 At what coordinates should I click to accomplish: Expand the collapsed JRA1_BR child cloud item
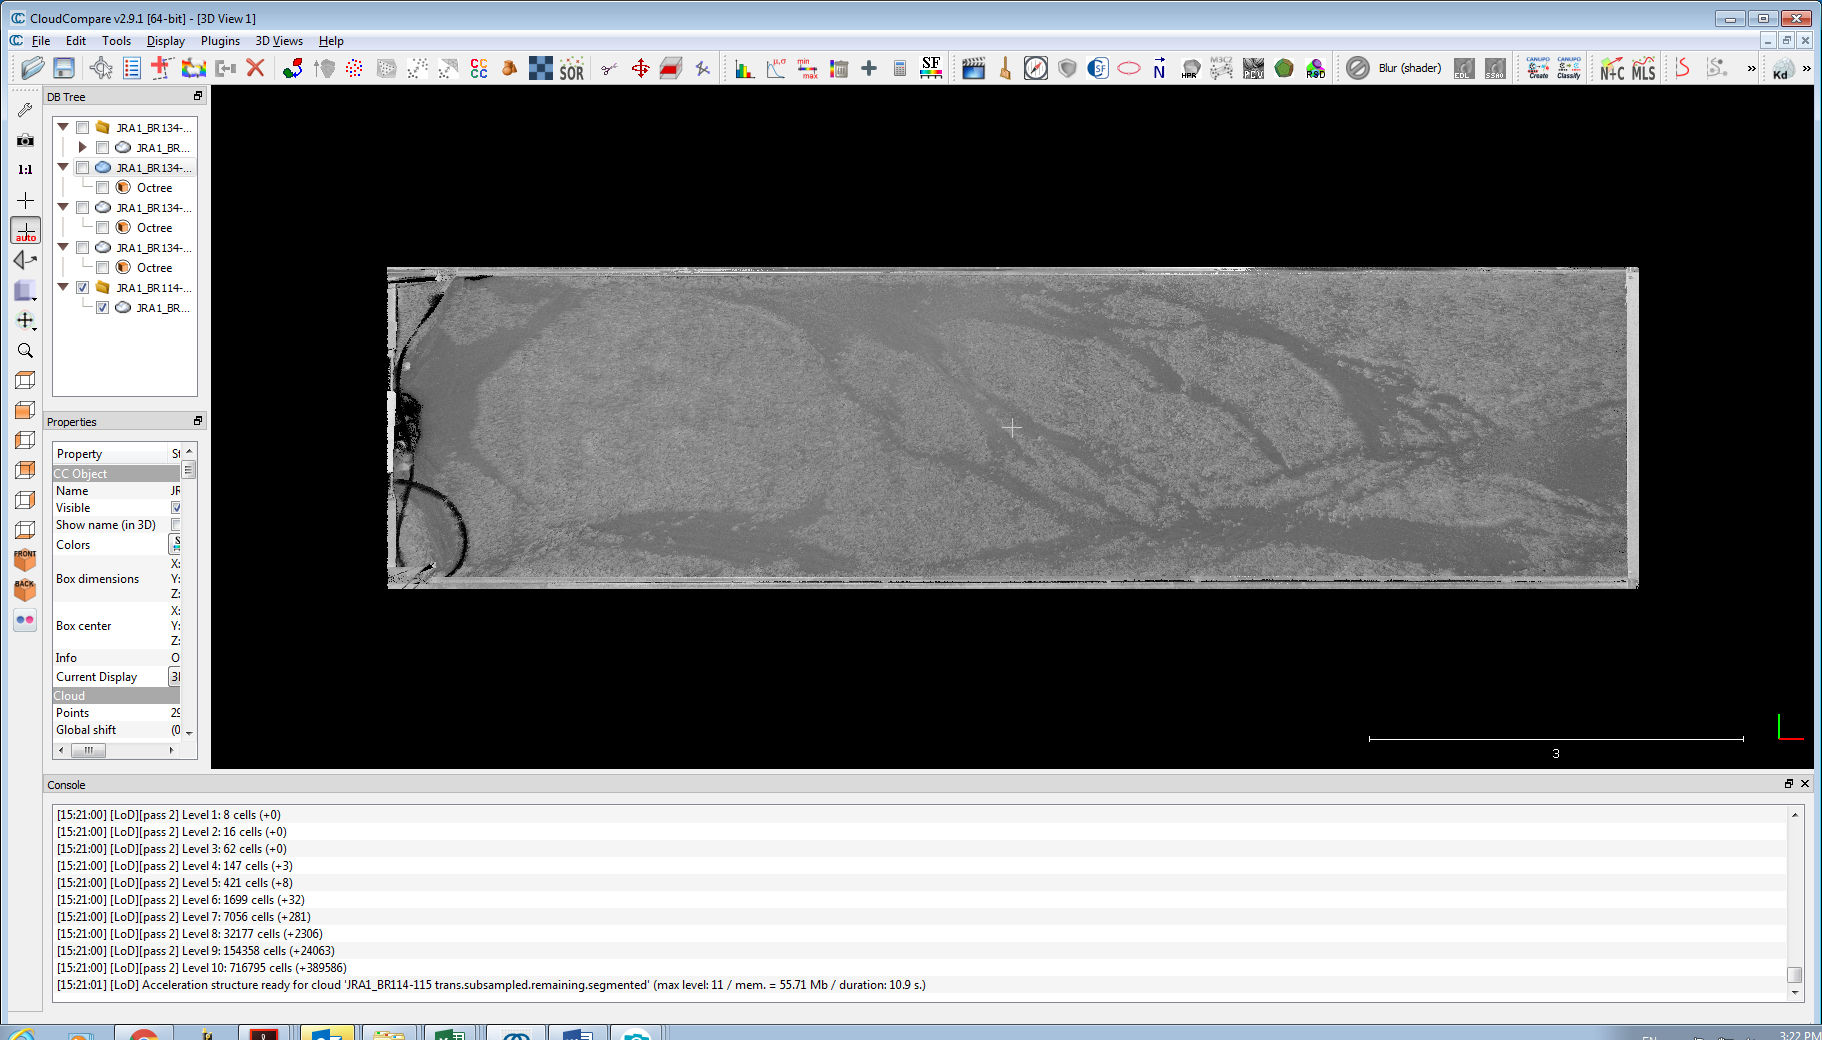pyautogui.click(x=83, y=148)
